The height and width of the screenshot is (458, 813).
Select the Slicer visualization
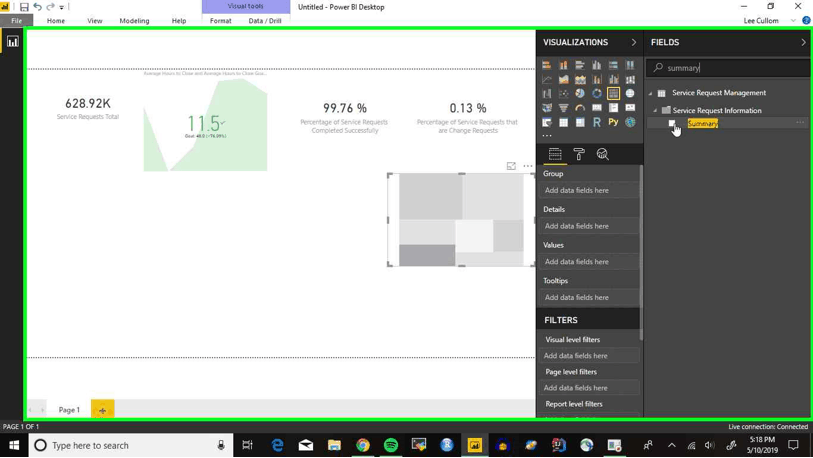point(546,122)
